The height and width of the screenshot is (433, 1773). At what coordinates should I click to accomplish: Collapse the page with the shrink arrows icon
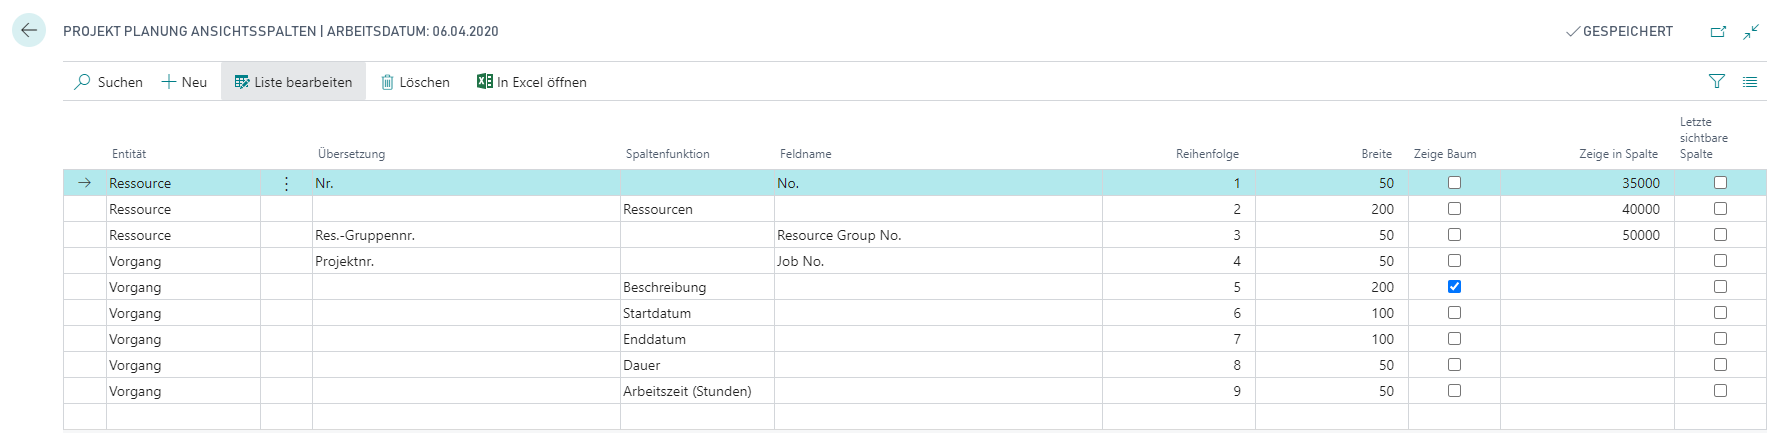click(x=1751, y=32)
